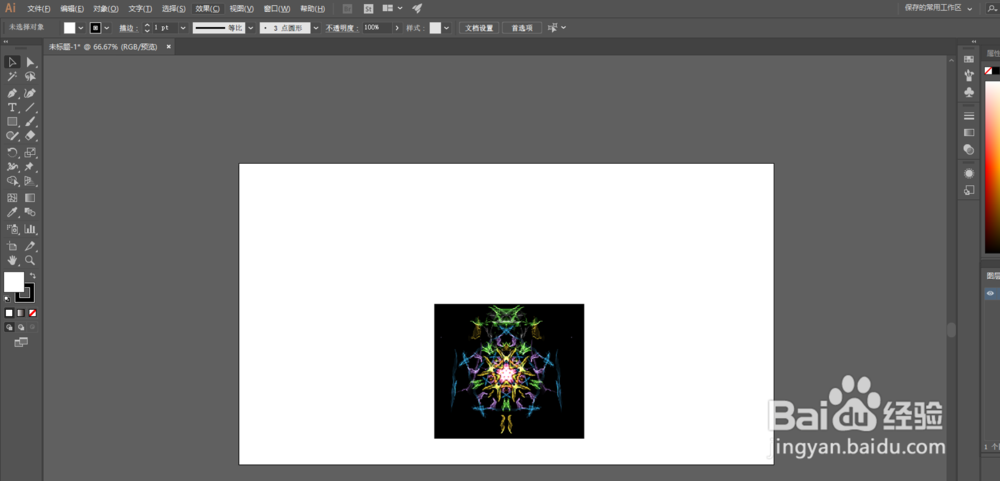The width and height of the screenshot is (1000, 481).
Task: Open the 窗口(W) menu
Action: [x=277, y=9]
